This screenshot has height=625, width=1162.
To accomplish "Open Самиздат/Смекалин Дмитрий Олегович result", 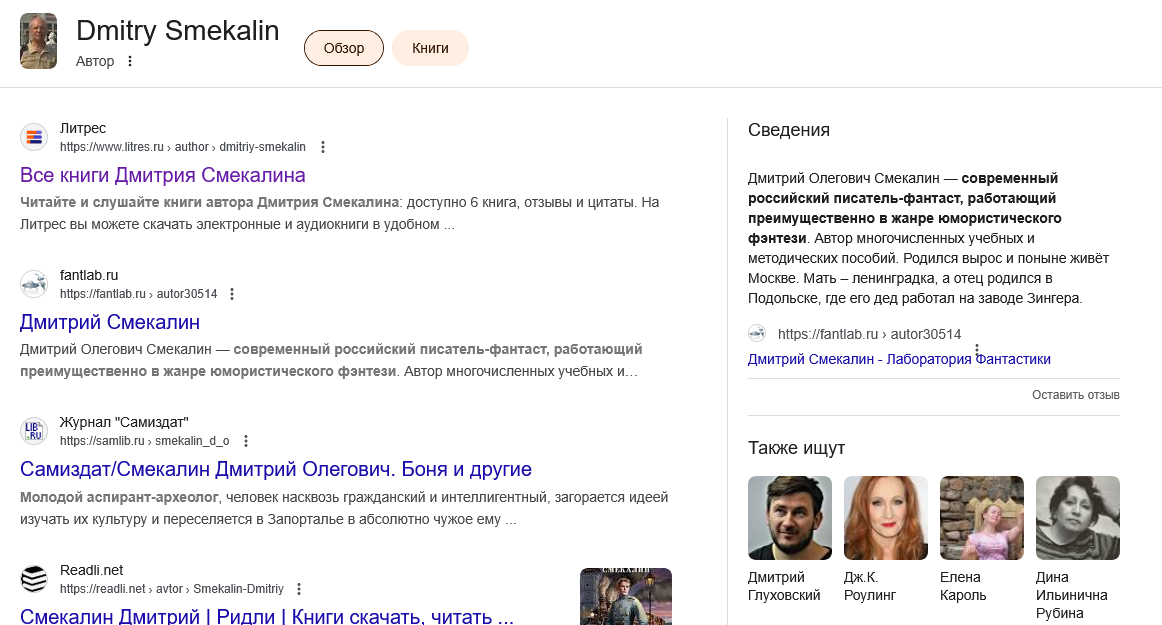I will 276,469.
